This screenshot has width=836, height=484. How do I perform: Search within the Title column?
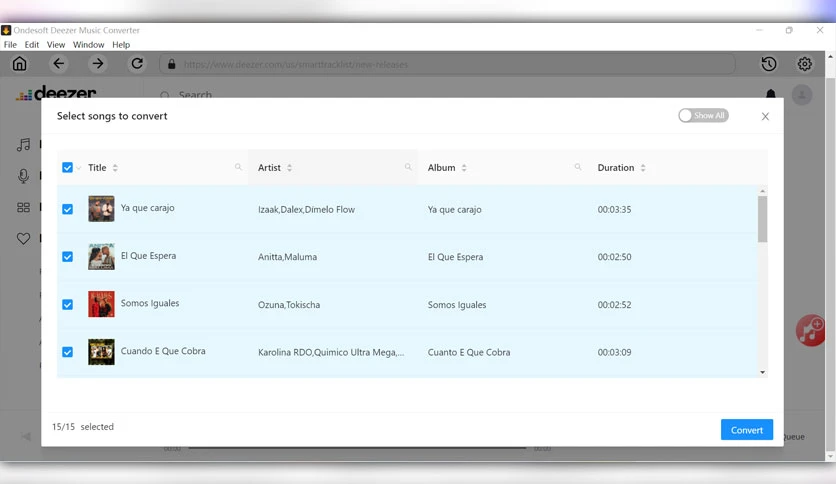point(238,167)
